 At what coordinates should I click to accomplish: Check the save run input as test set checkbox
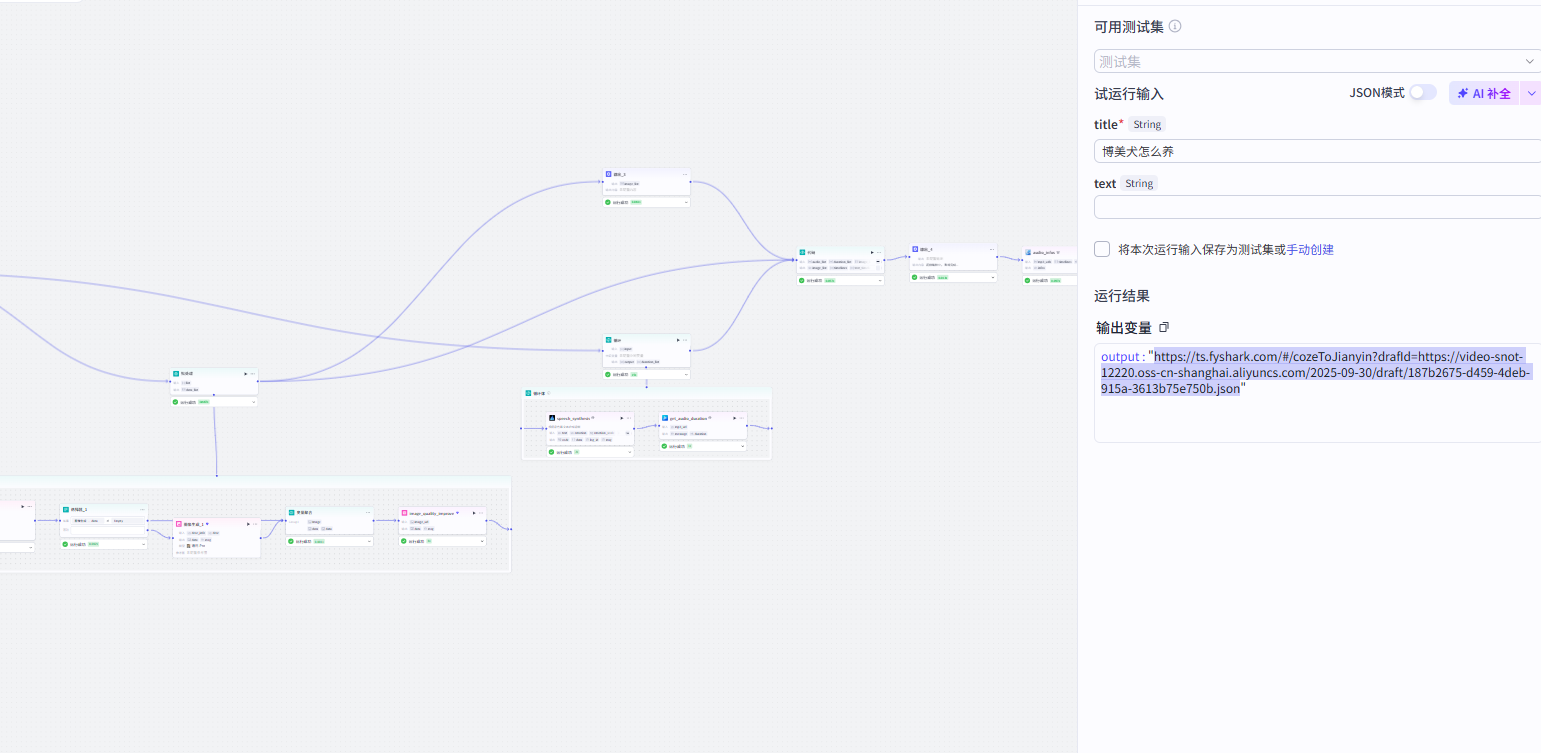[x=1102, y=249]
